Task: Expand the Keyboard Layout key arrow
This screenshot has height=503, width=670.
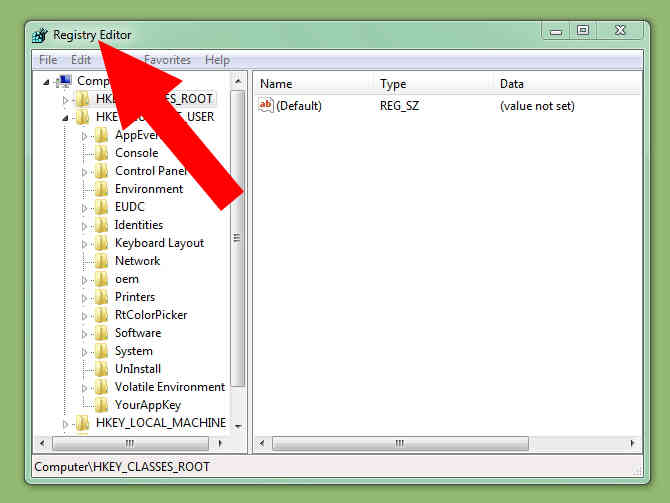Action: tap(86, 243)
